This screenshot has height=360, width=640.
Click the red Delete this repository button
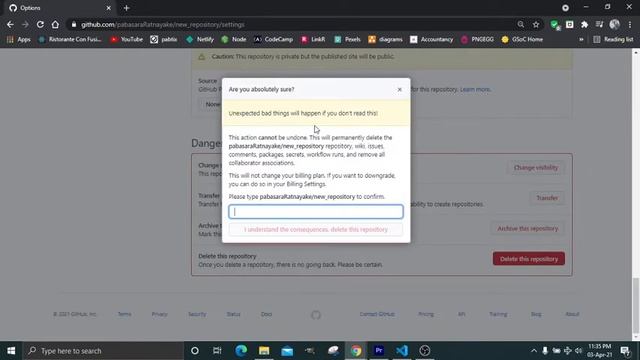[529, 259]
